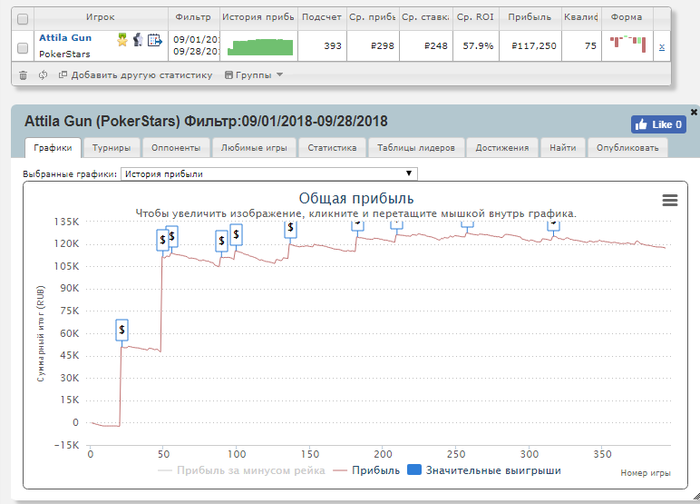Click the 09/01–09/28 filter date cell

click(x=194, y=46)
